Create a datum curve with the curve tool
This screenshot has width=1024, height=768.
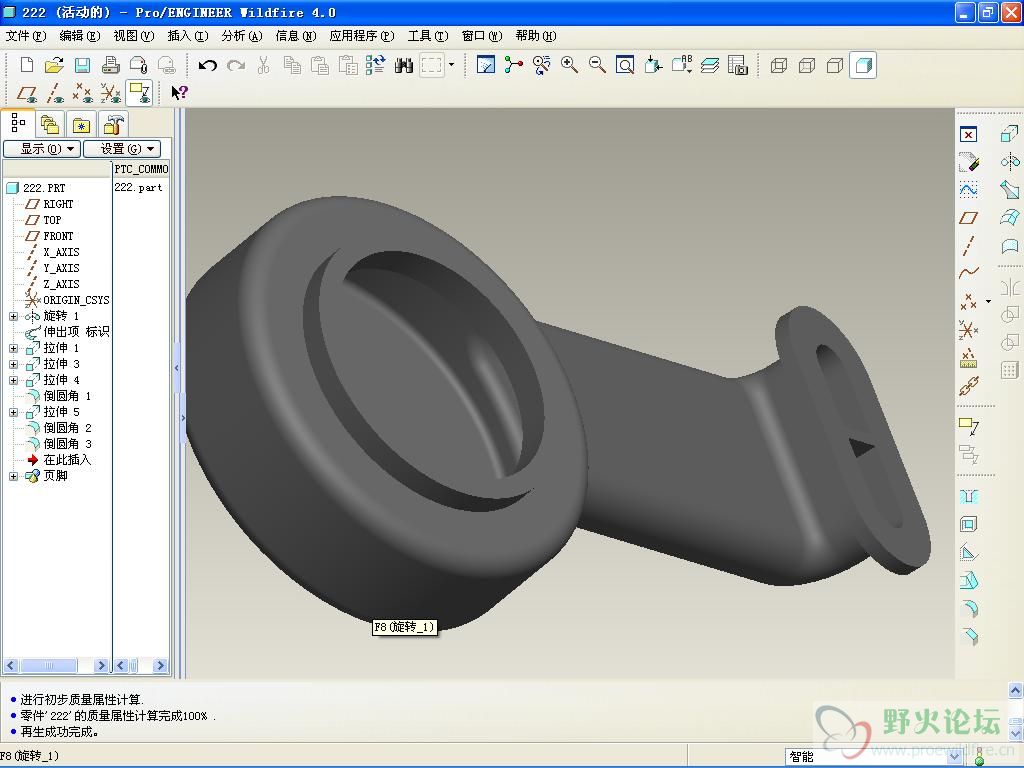pyautogui.click(x=968, y=273)
